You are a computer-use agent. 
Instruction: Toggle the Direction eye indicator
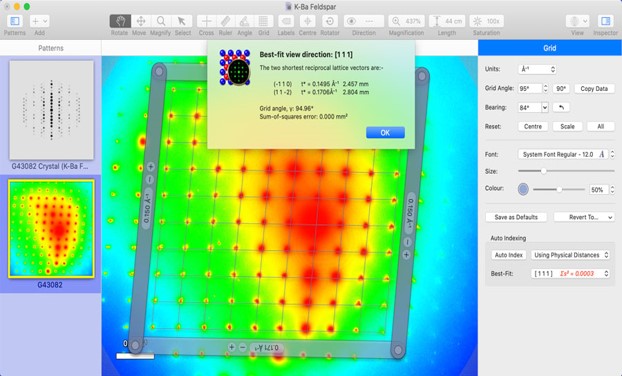click(351, 21)
